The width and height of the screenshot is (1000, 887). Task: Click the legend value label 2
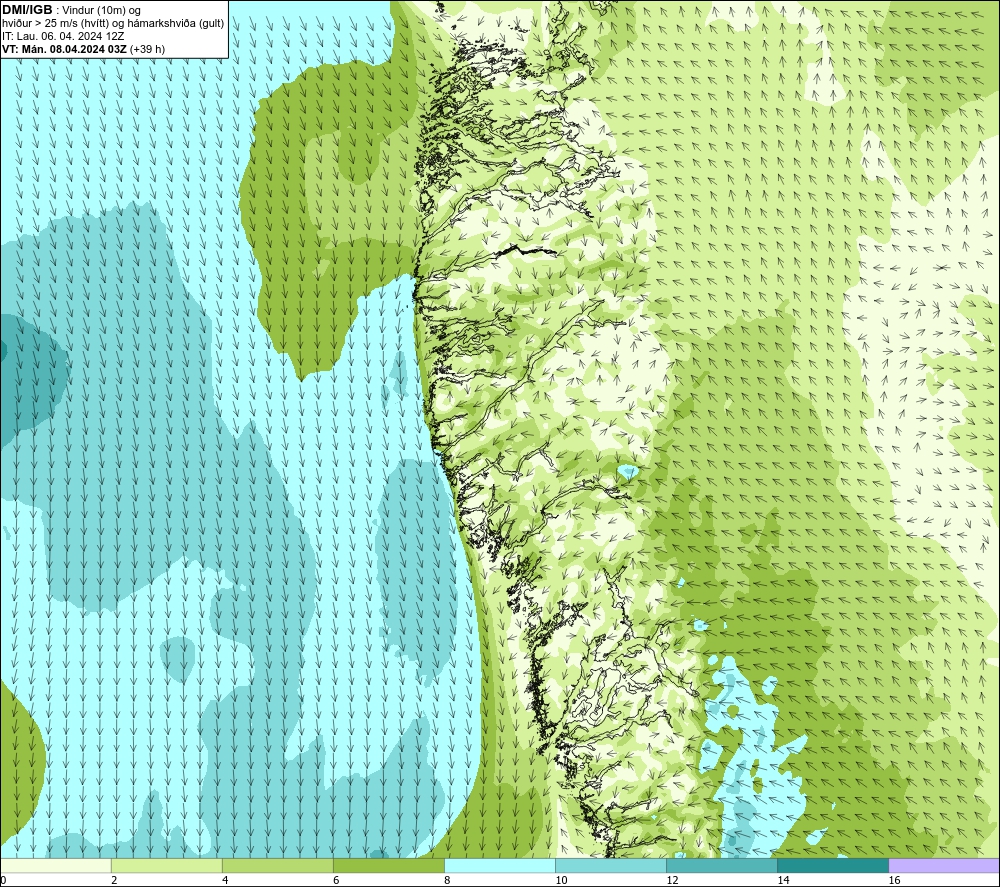(114, 880)
